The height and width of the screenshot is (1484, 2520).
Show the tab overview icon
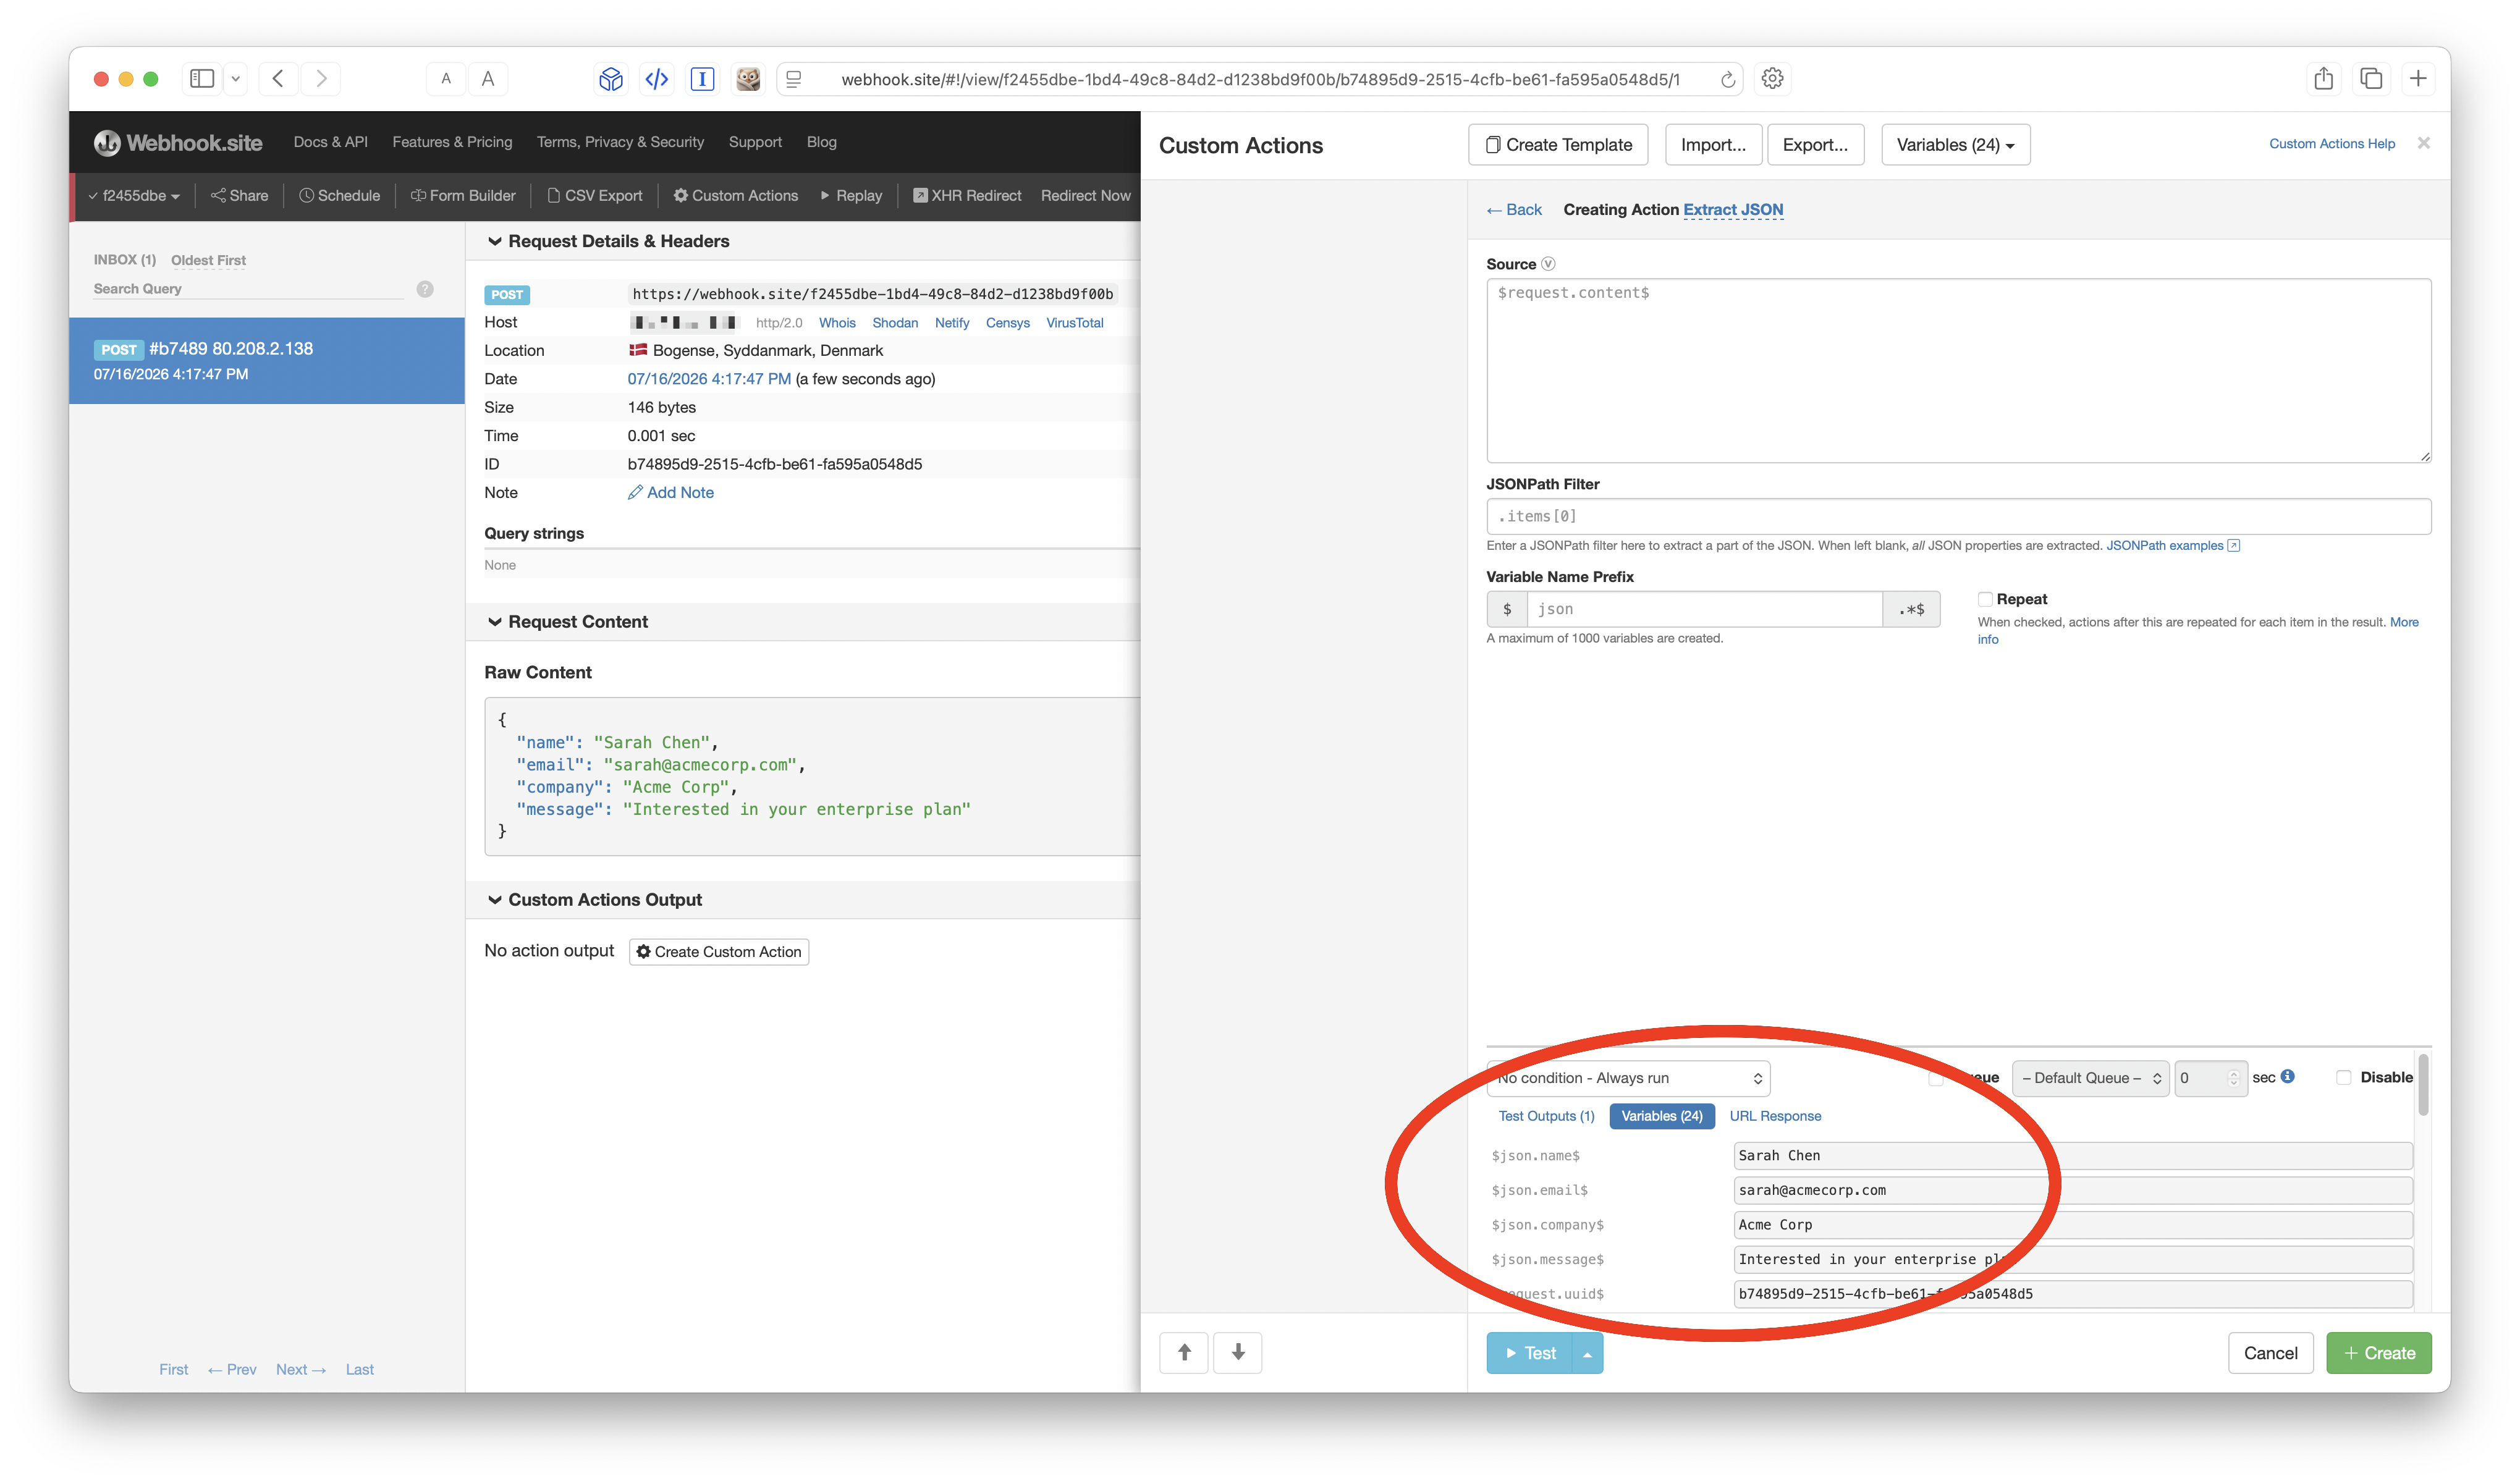pos(2371,78)
